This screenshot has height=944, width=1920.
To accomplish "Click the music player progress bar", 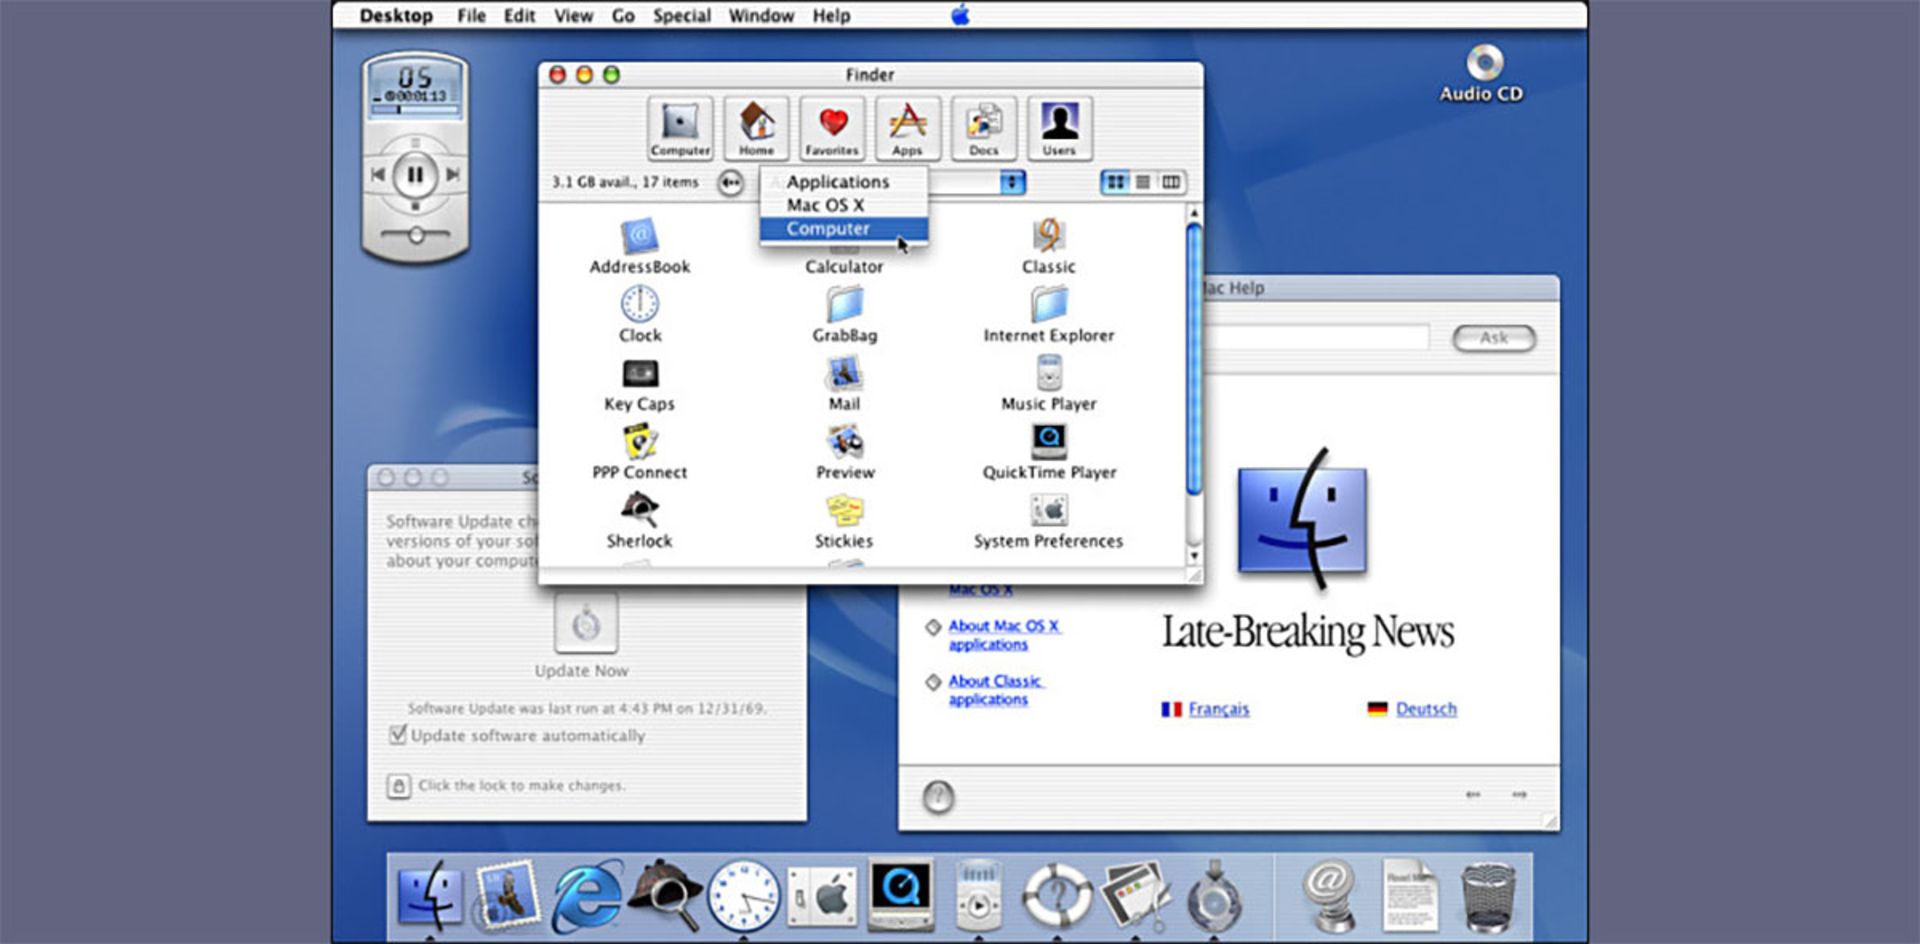I will 415,109.
